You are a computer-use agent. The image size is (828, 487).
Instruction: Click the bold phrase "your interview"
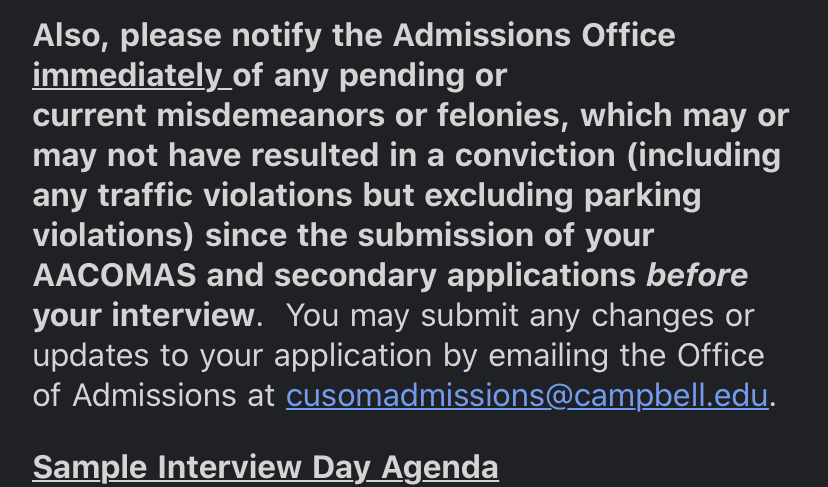point(144,316)
